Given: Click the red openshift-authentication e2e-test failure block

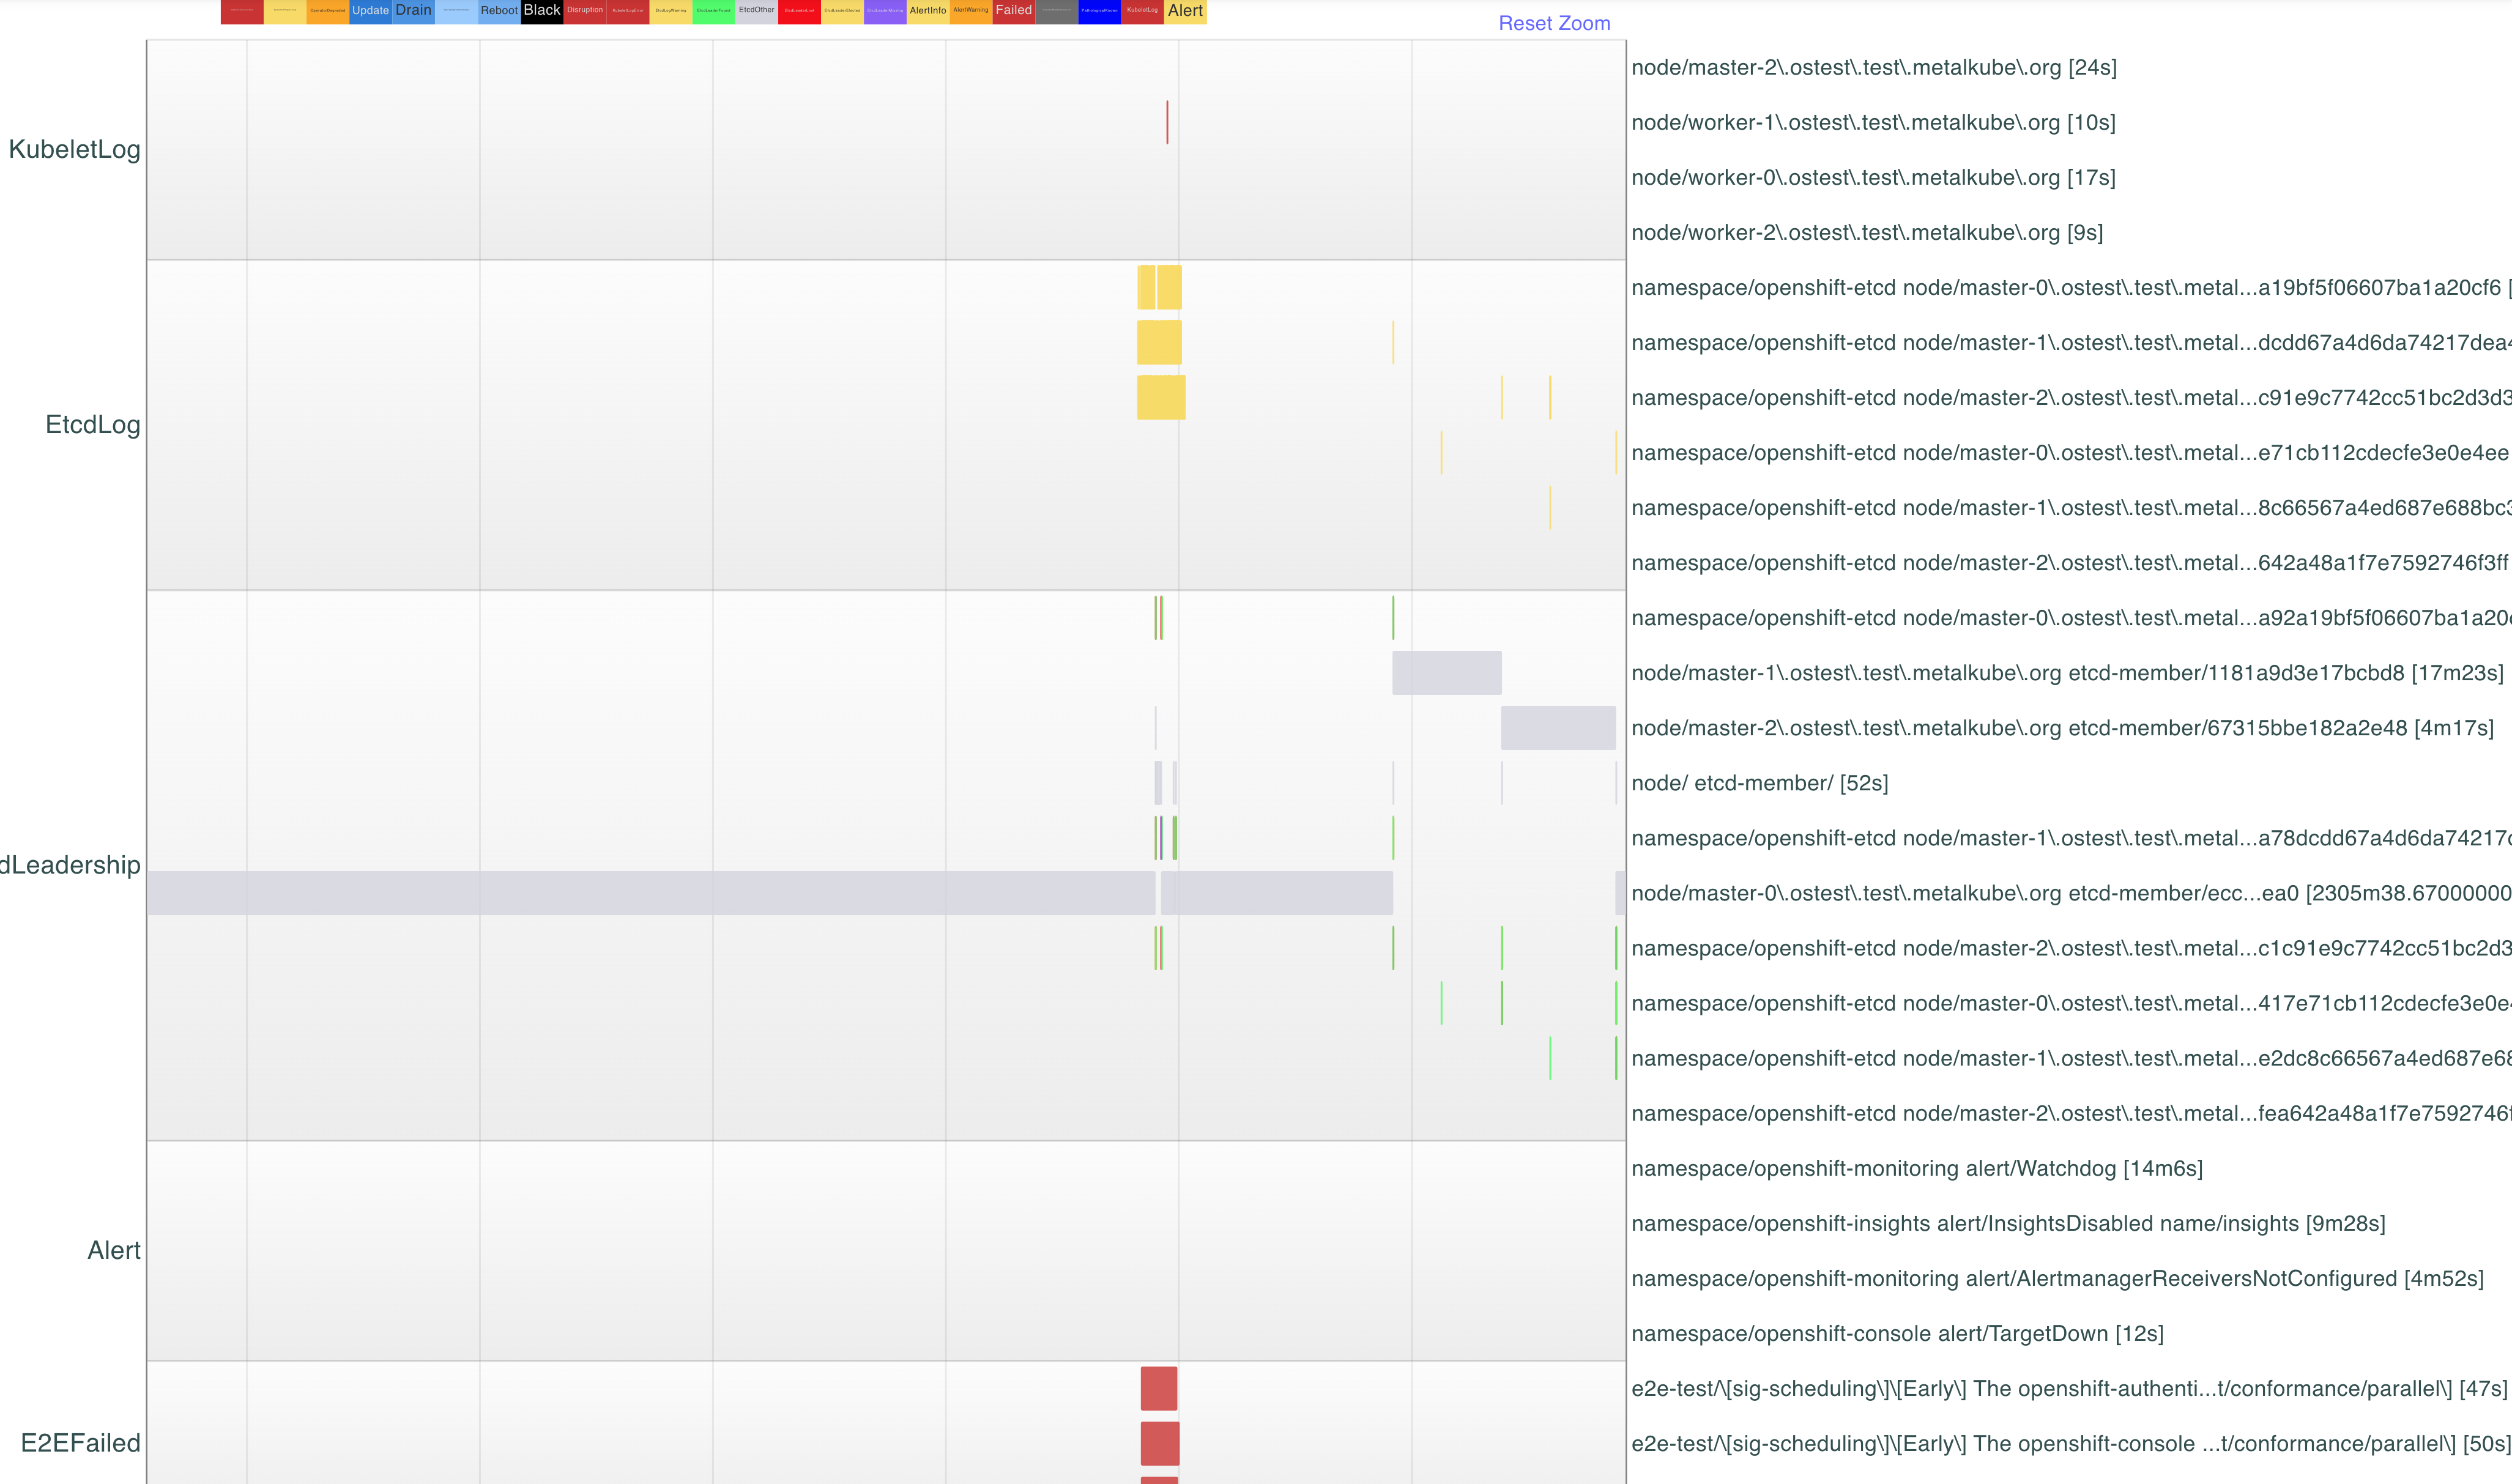Looking at the screenshot, I should coord(1158,1388).
